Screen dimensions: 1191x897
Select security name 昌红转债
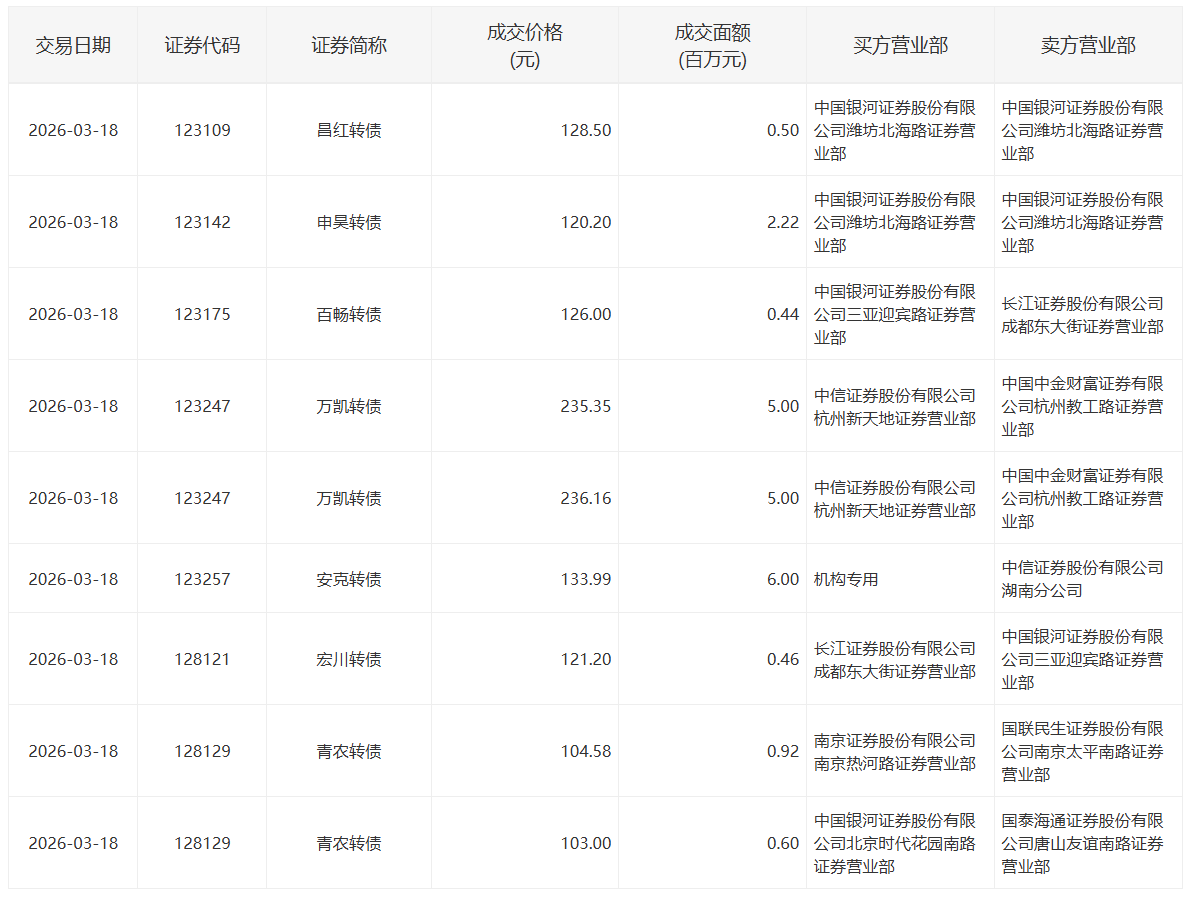349,130
